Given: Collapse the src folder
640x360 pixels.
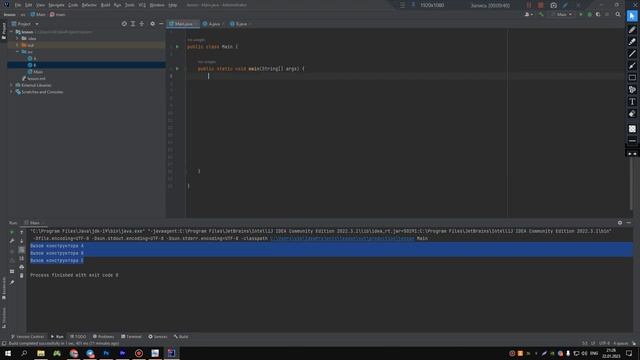Looking at the screenshot, I should point(17,52).
